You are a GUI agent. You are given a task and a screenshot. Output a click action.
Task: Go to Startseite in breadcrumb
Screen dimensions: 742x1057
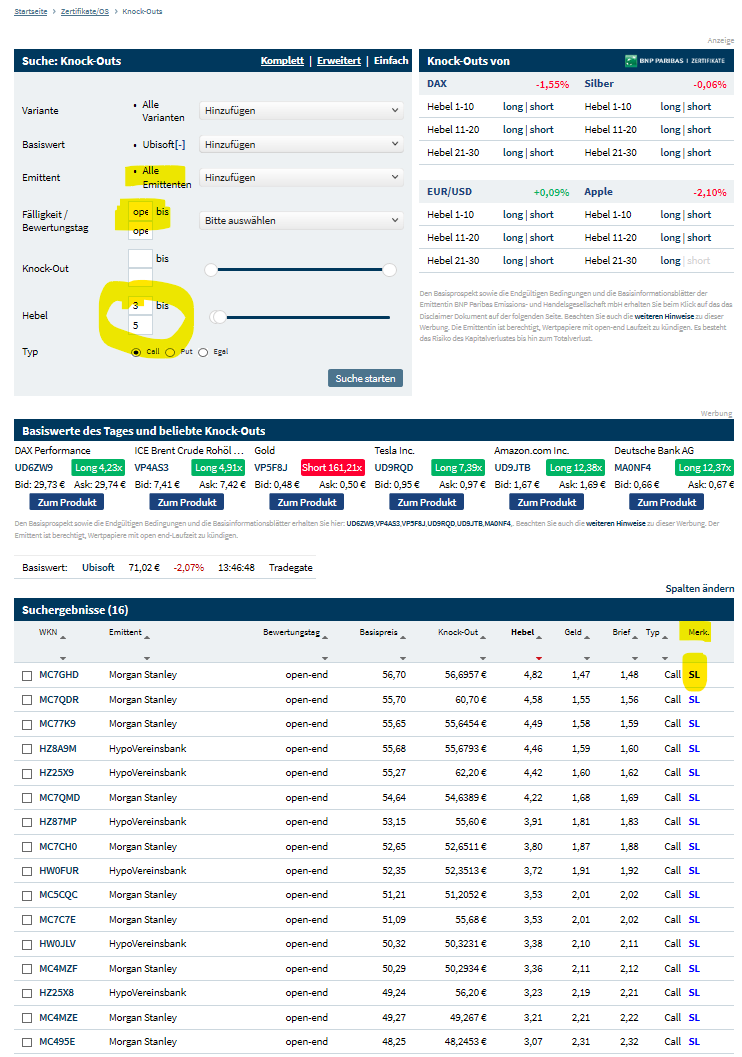[31, 11]
